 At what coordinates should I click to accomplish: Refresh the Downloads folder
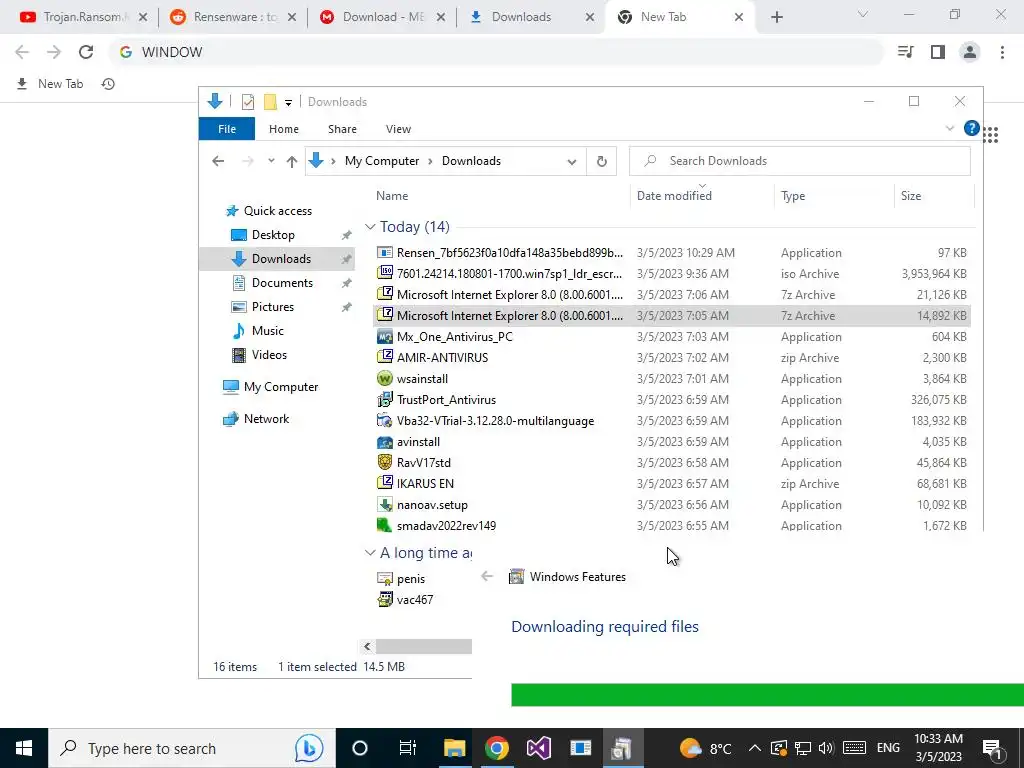[601, 161]
